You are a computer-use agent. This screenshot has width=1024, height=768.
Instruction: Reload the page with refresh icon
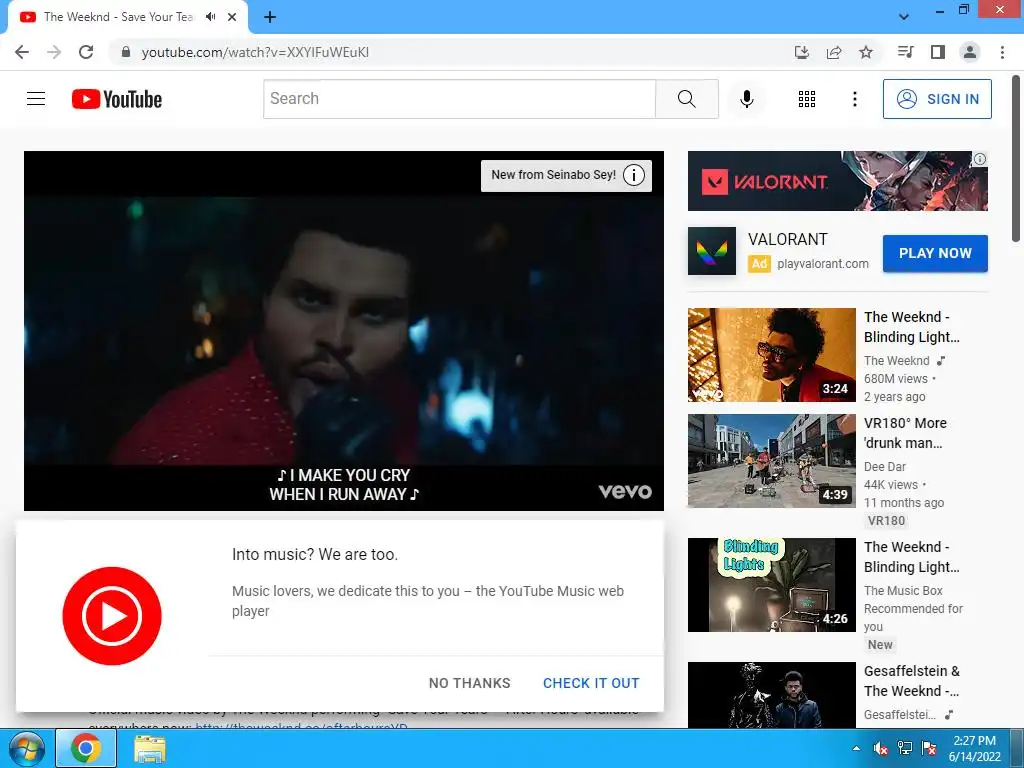86,52
